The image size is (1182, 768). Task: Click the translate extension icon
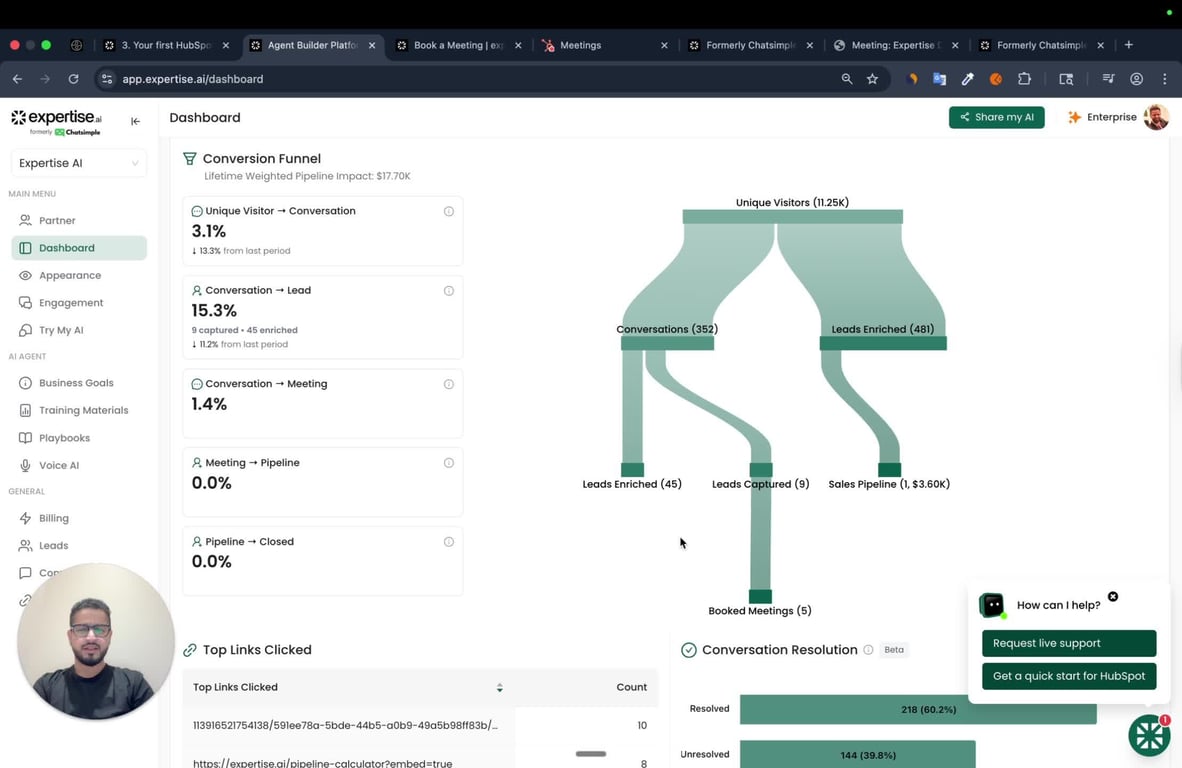pyautogui.click(x=939, y=79)
